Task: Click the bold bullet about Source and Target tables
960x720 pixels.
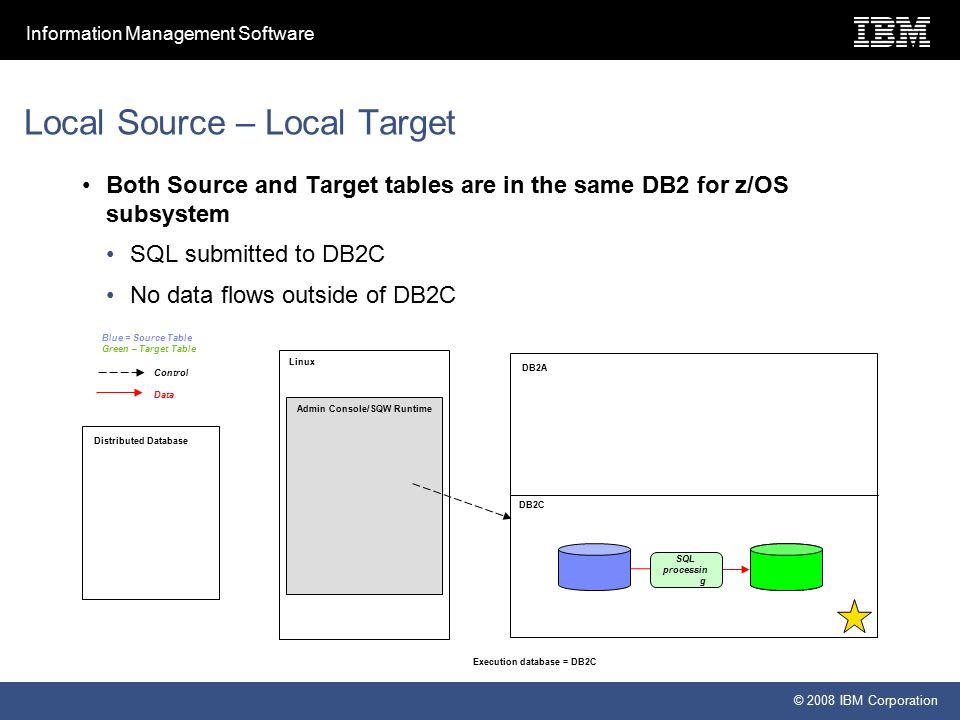Action: [x=447, y=200]
